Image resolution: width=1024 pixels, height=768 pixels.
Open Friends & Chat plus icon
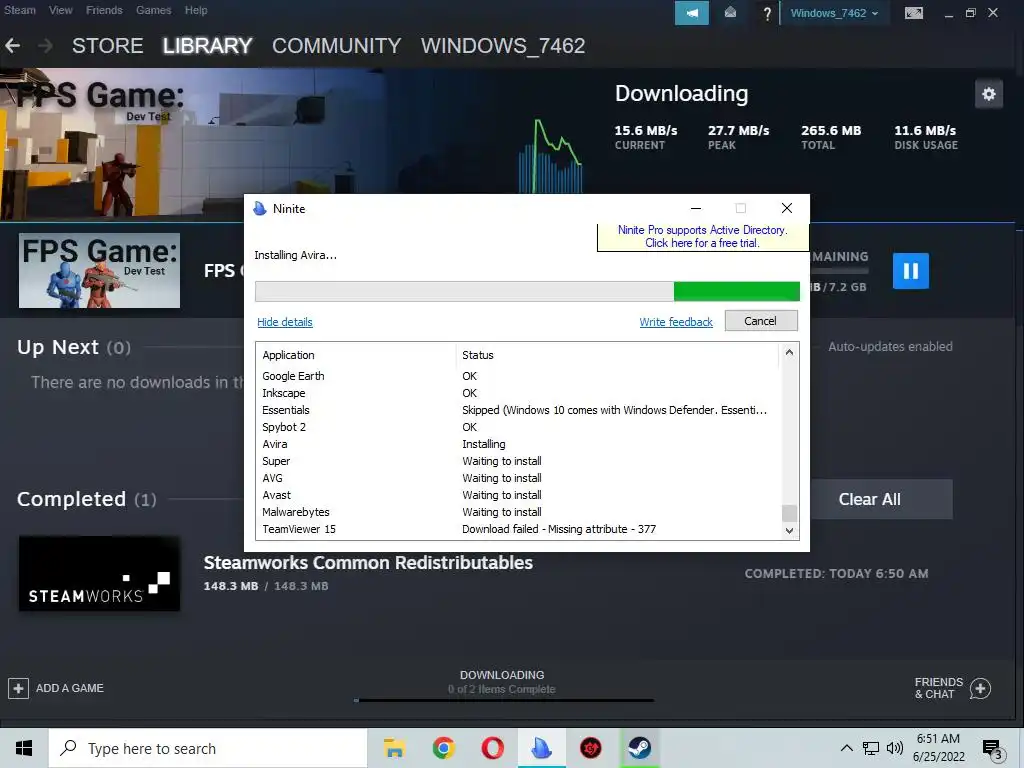point(980,688)
